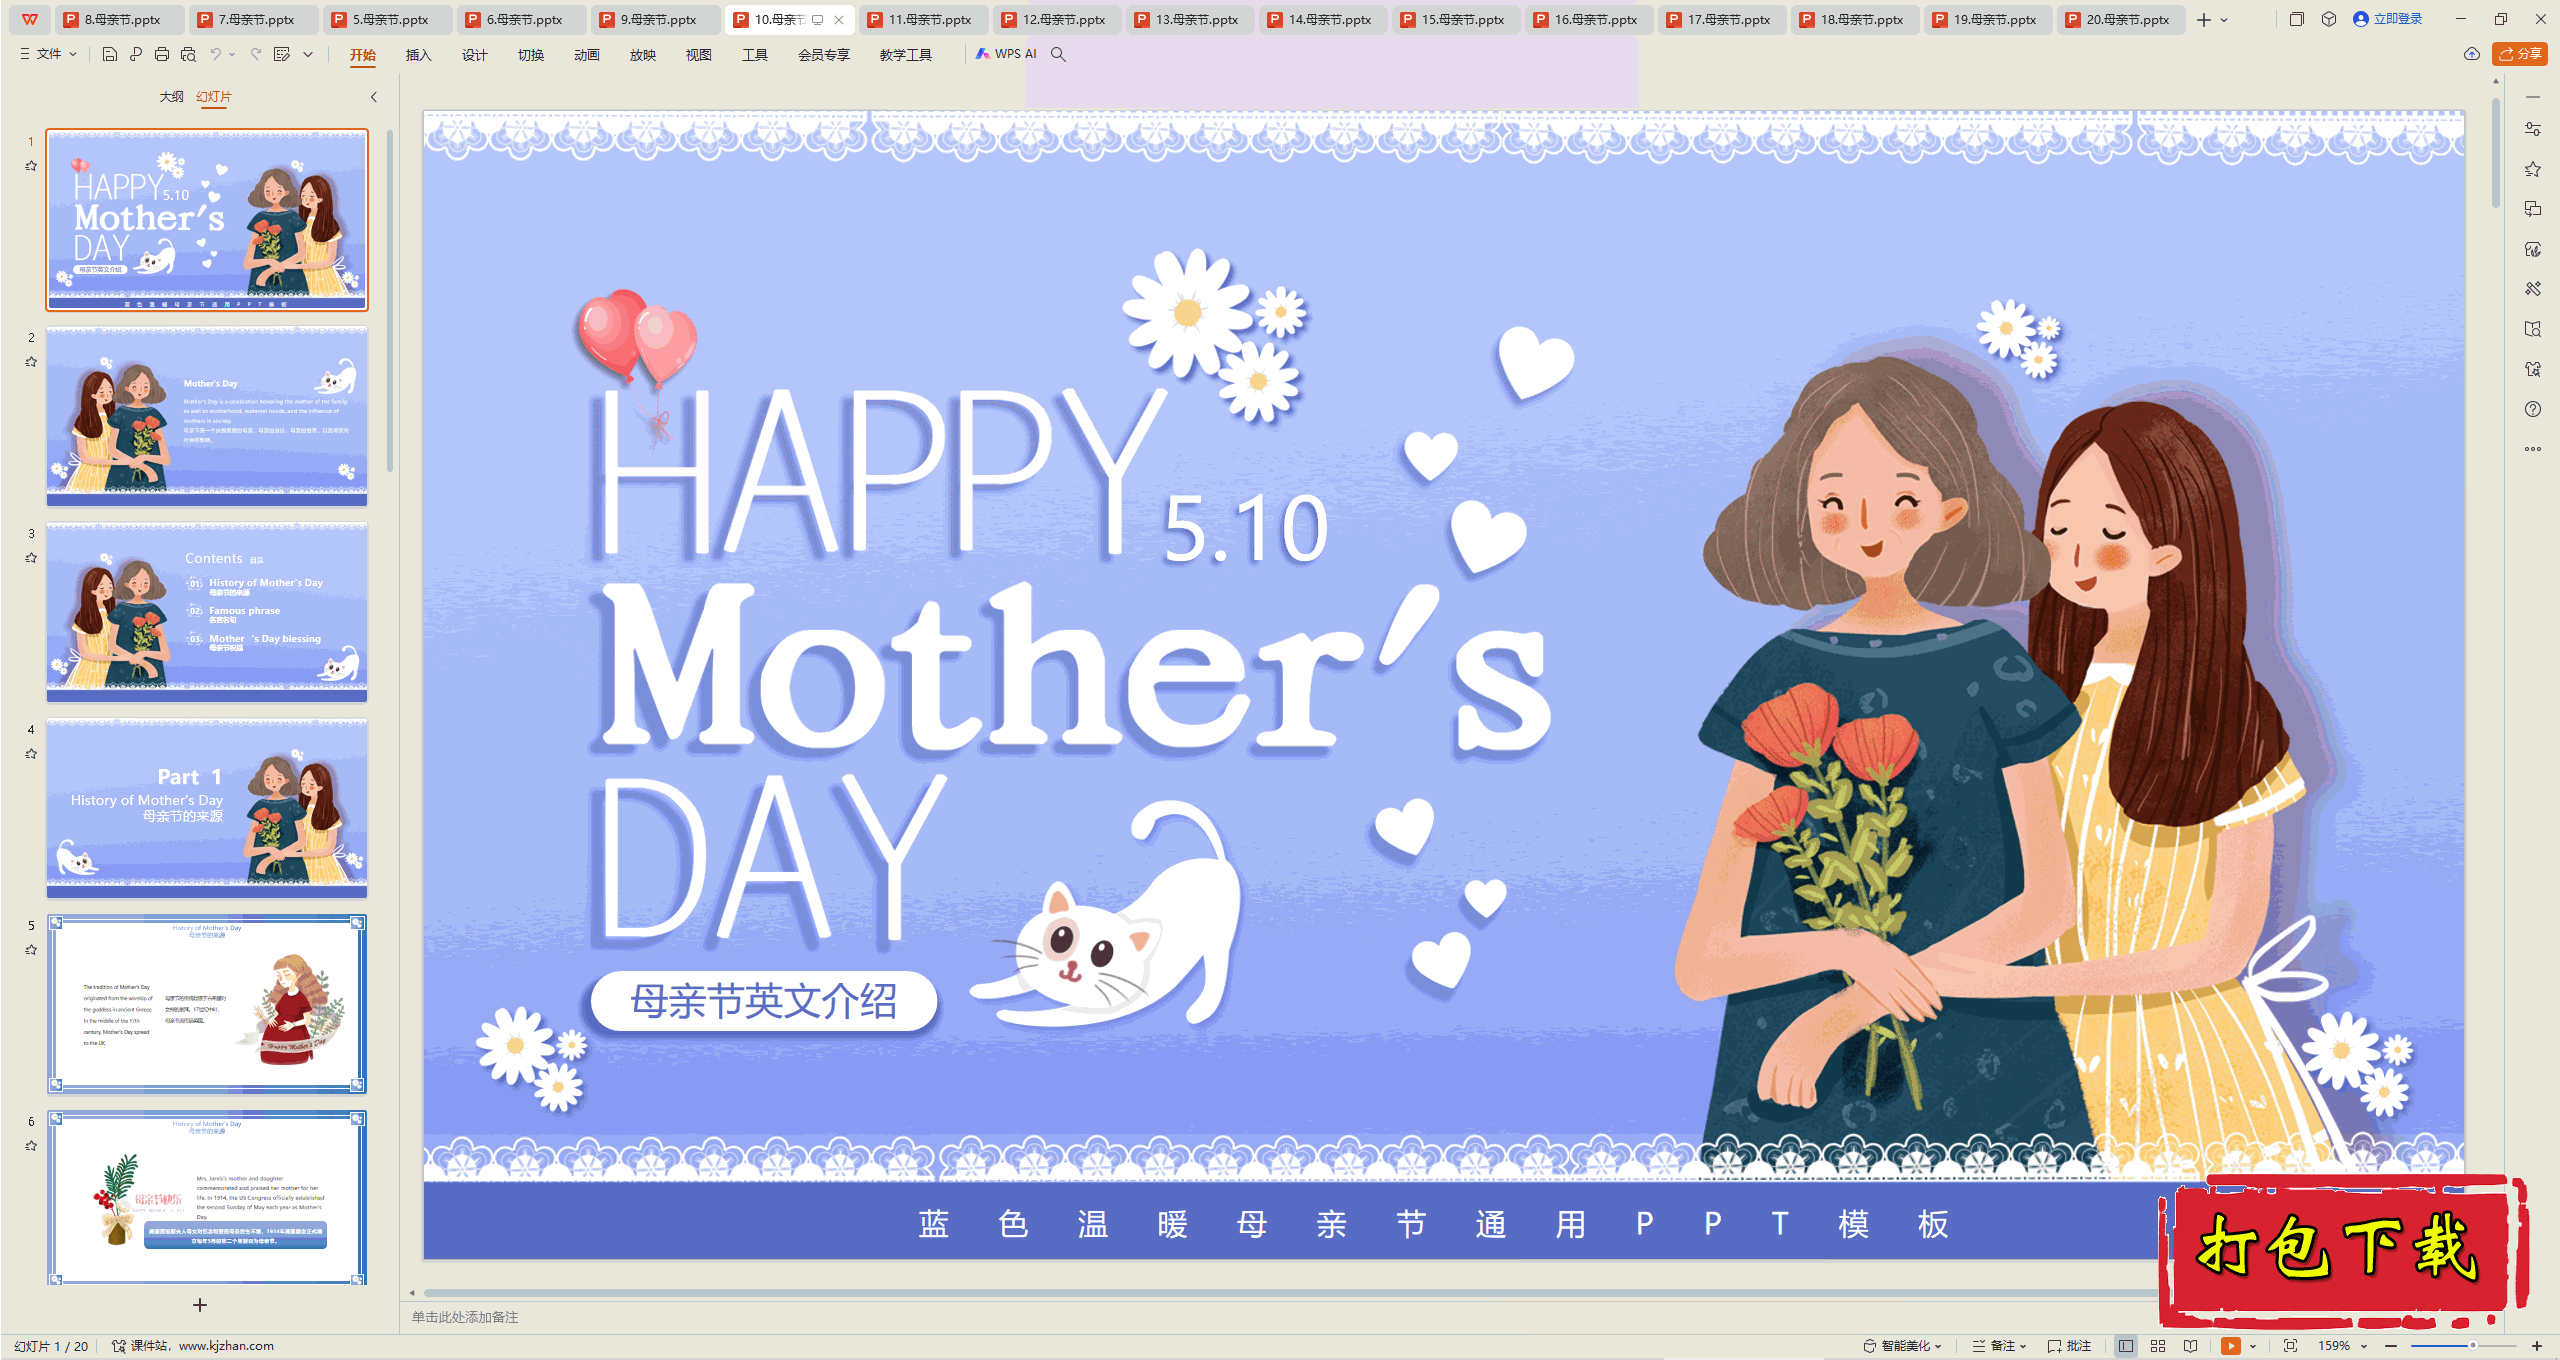The height and width of the screenshot is (1360, 2560).
Task: Open the 视图 ribbon tab
Action: click(x=698, y=55)
